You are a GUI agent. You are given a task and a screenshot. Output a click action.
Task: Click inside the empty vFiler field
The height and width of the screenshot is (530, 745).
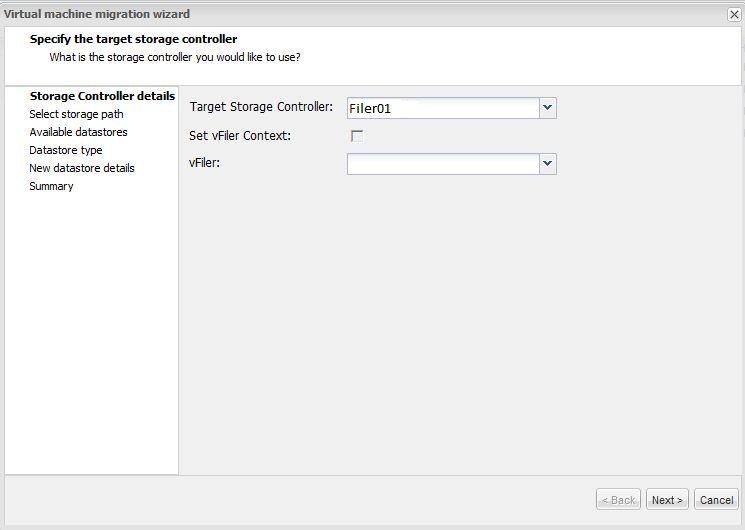coord(442,163)
